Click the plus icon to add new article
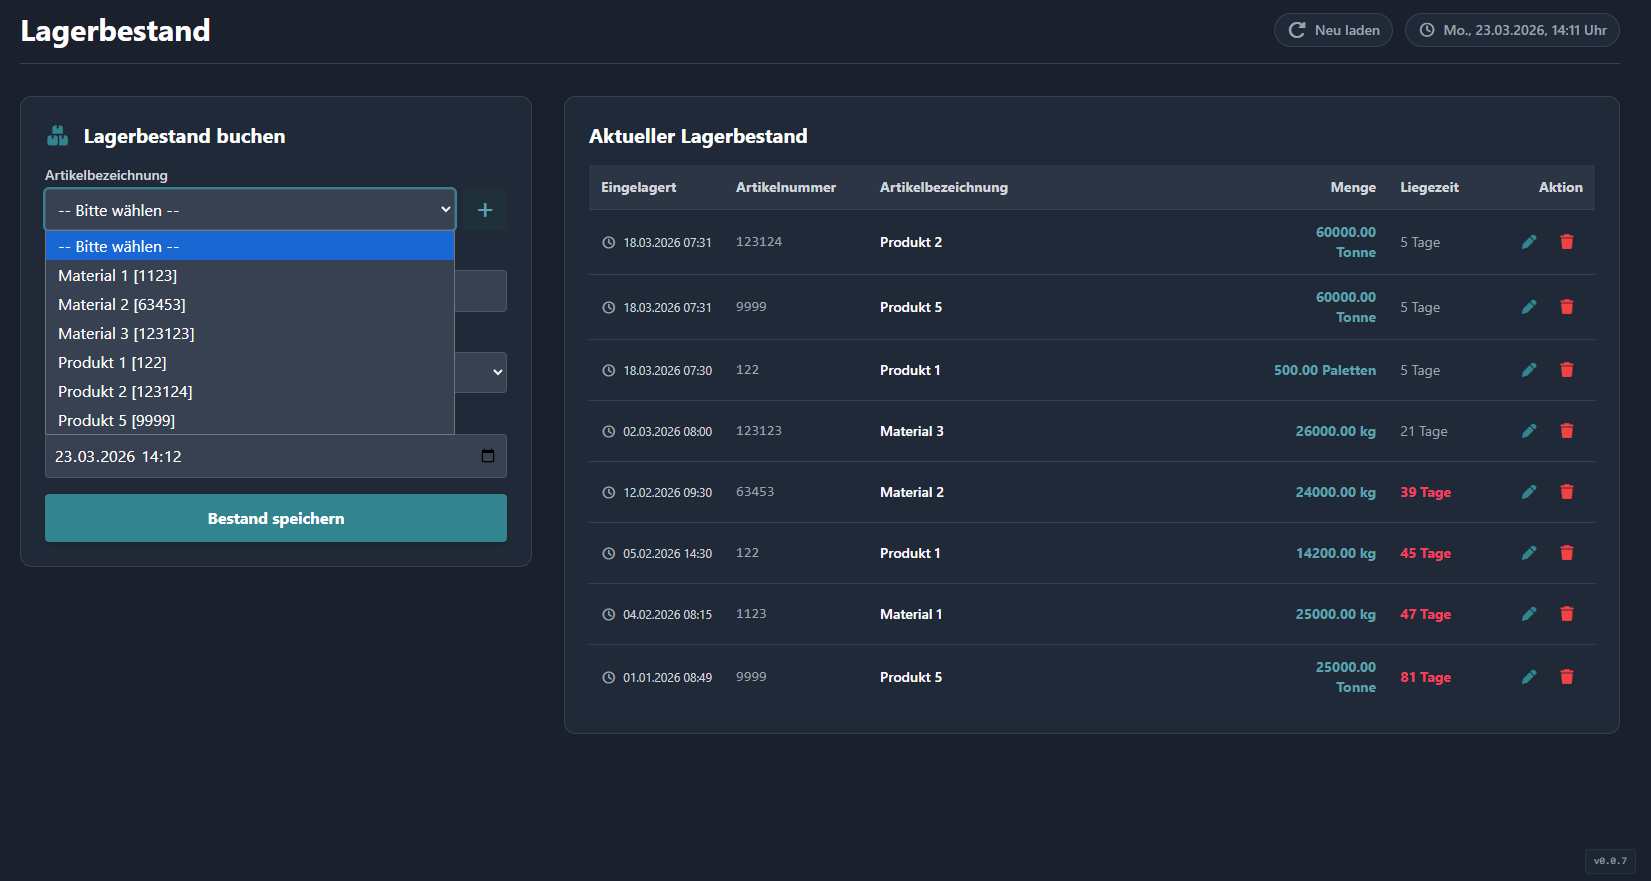 485,210
